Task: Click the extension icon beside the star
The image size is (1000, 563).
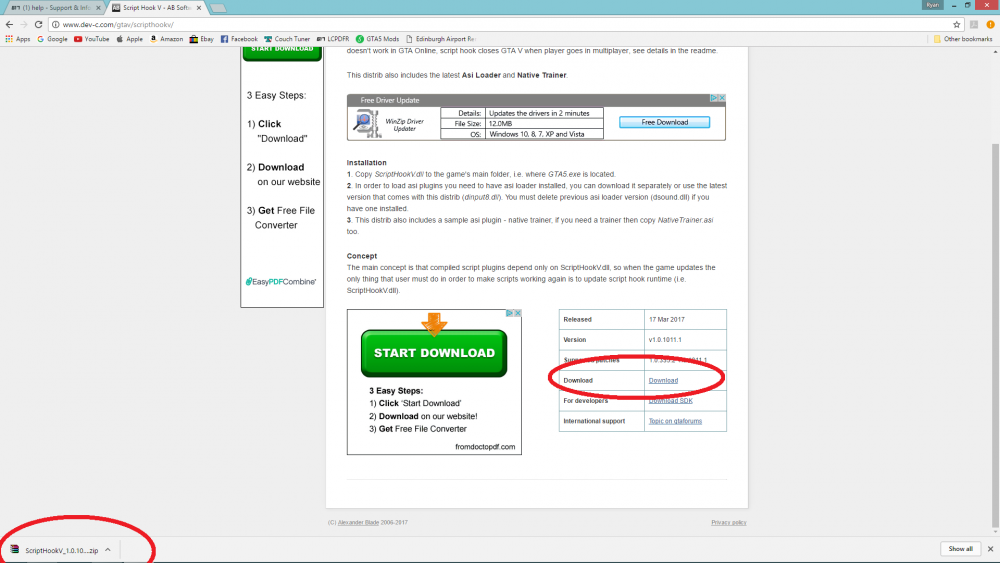Action: pyautogui.click(x=974, y=24)
